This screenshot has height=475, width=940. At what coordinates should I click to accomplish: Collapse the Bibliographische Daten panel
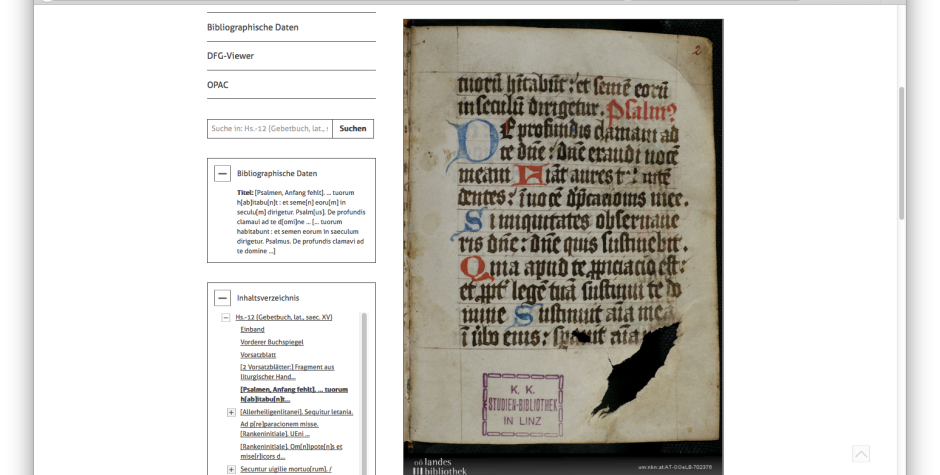(222, 173)
